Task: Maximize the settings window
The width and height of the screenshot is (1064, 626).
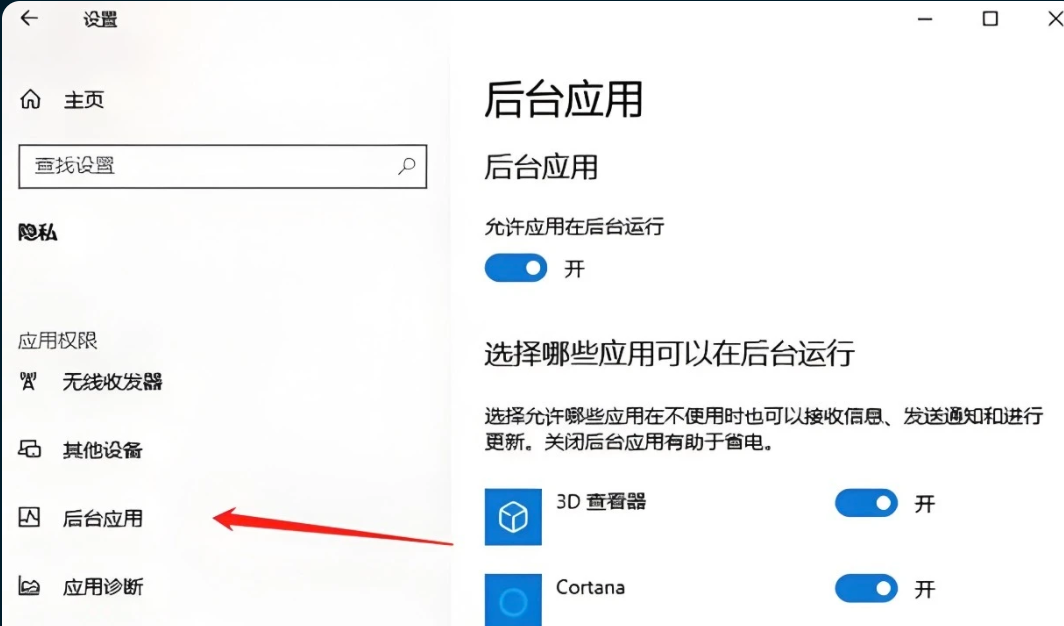Action: (990, 18)
